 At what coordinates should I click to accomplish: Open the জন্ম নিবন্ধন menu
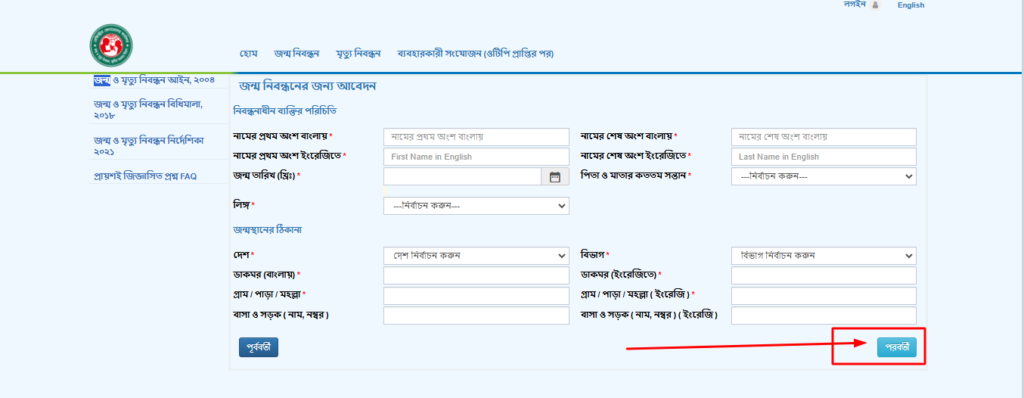coord(296,54)
